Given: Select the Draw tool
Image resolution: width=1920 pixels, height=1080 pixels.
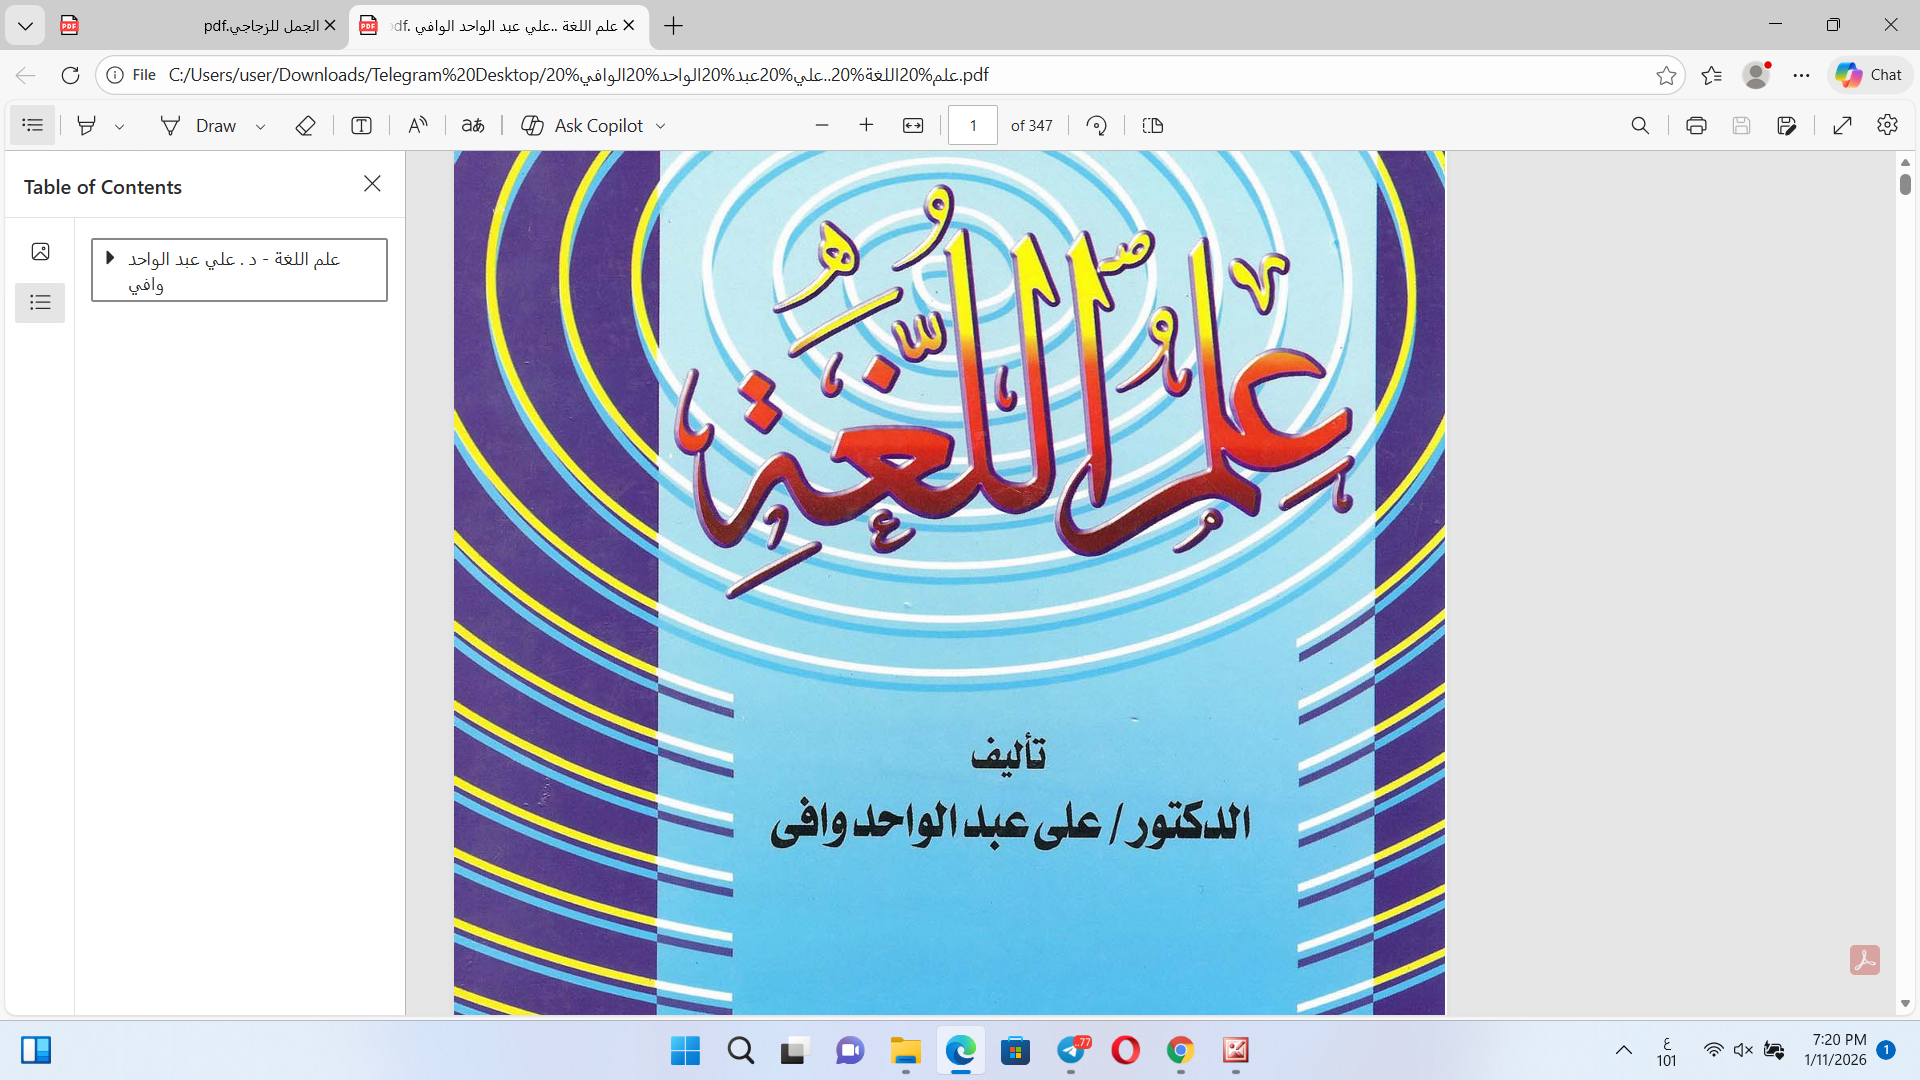Looking at the screenshot, I should (x=199, y=125).
